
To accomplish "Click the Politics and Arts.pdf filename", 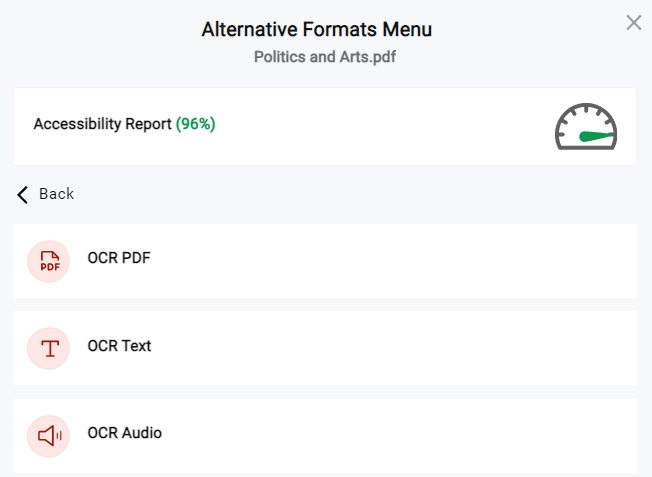I will tap(325, 57).
